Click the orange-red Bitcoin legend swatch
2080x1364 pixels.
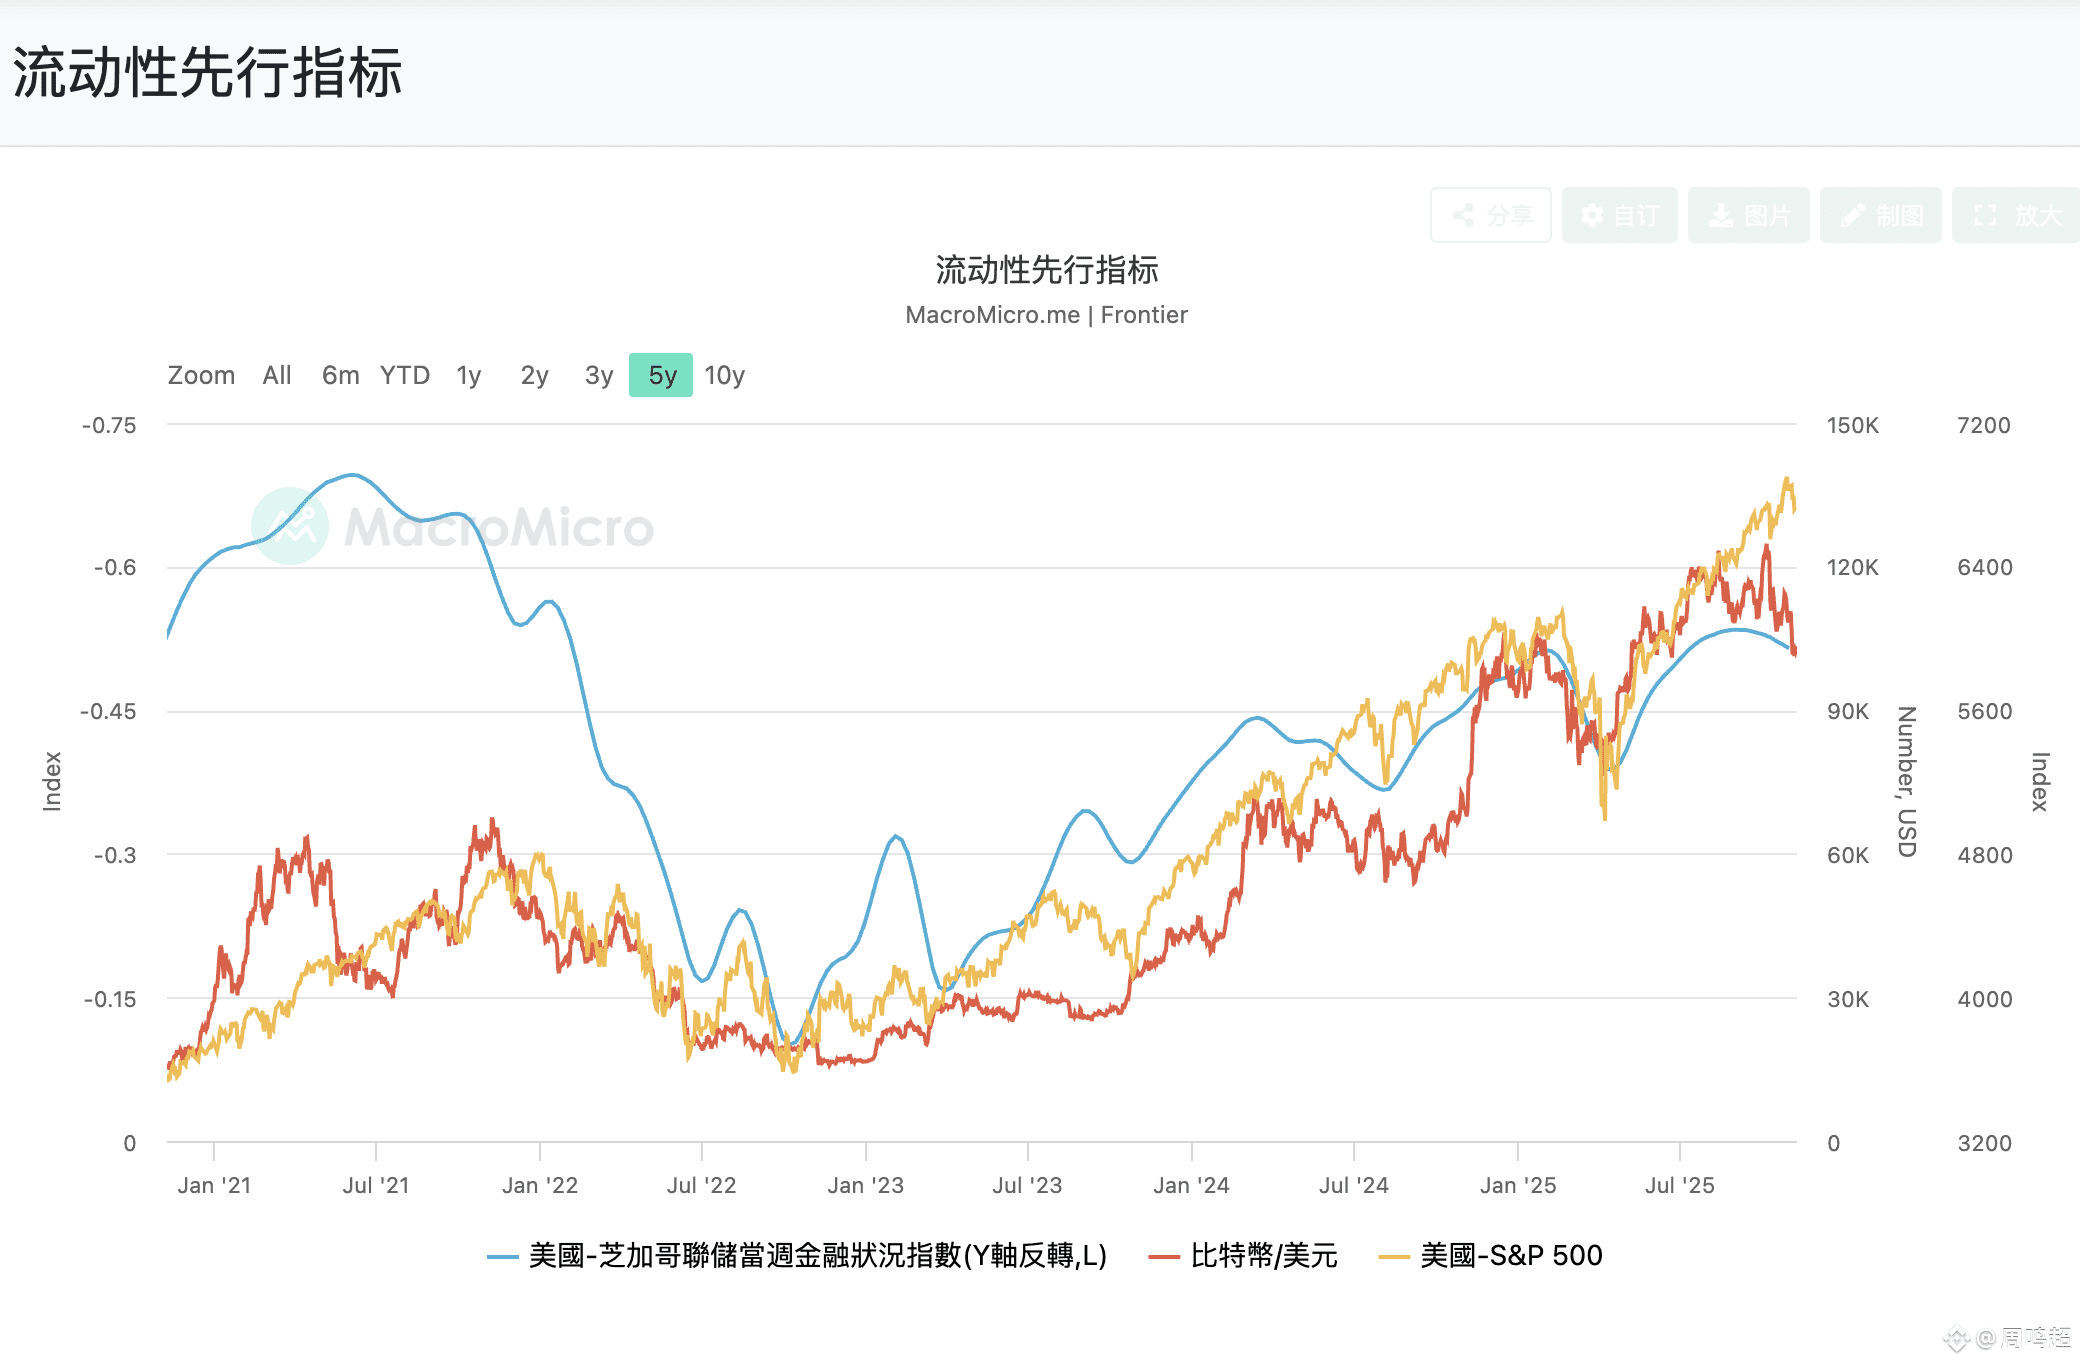[x=1164, y=1256]
